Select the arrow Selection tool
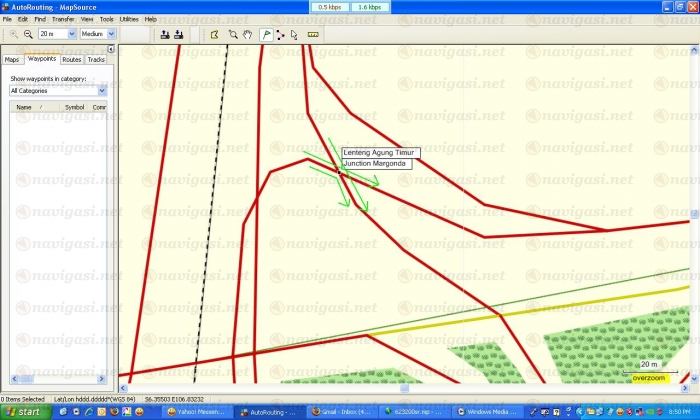This screenshot has height=420, width=700. pos(294,33)
